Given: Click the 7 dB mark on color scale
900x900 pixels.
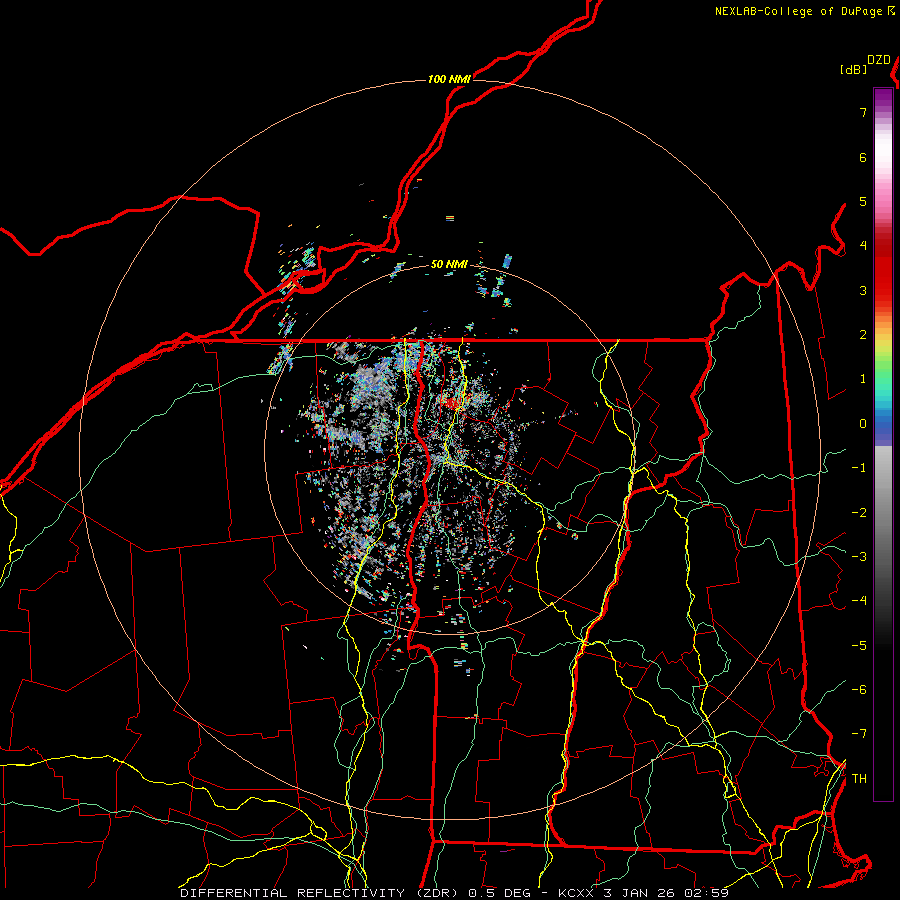Looking at the screenshot, I should point(863,112).
